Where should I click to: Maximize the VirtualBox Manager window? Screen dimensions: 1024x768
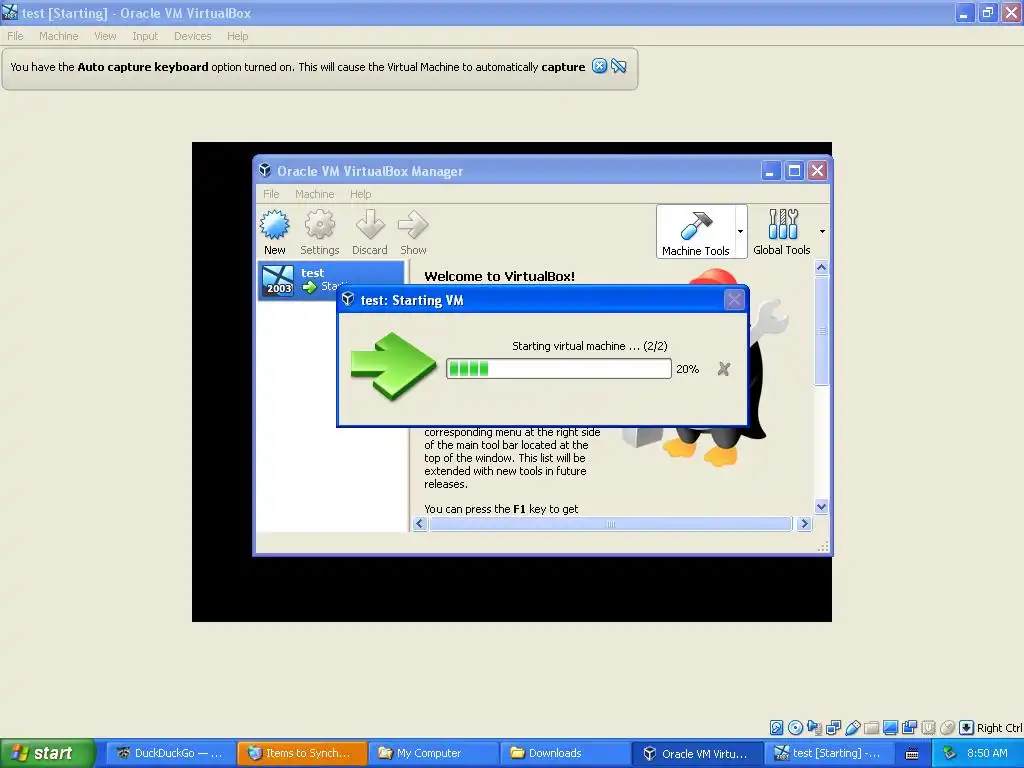click(x=794, y=171)
